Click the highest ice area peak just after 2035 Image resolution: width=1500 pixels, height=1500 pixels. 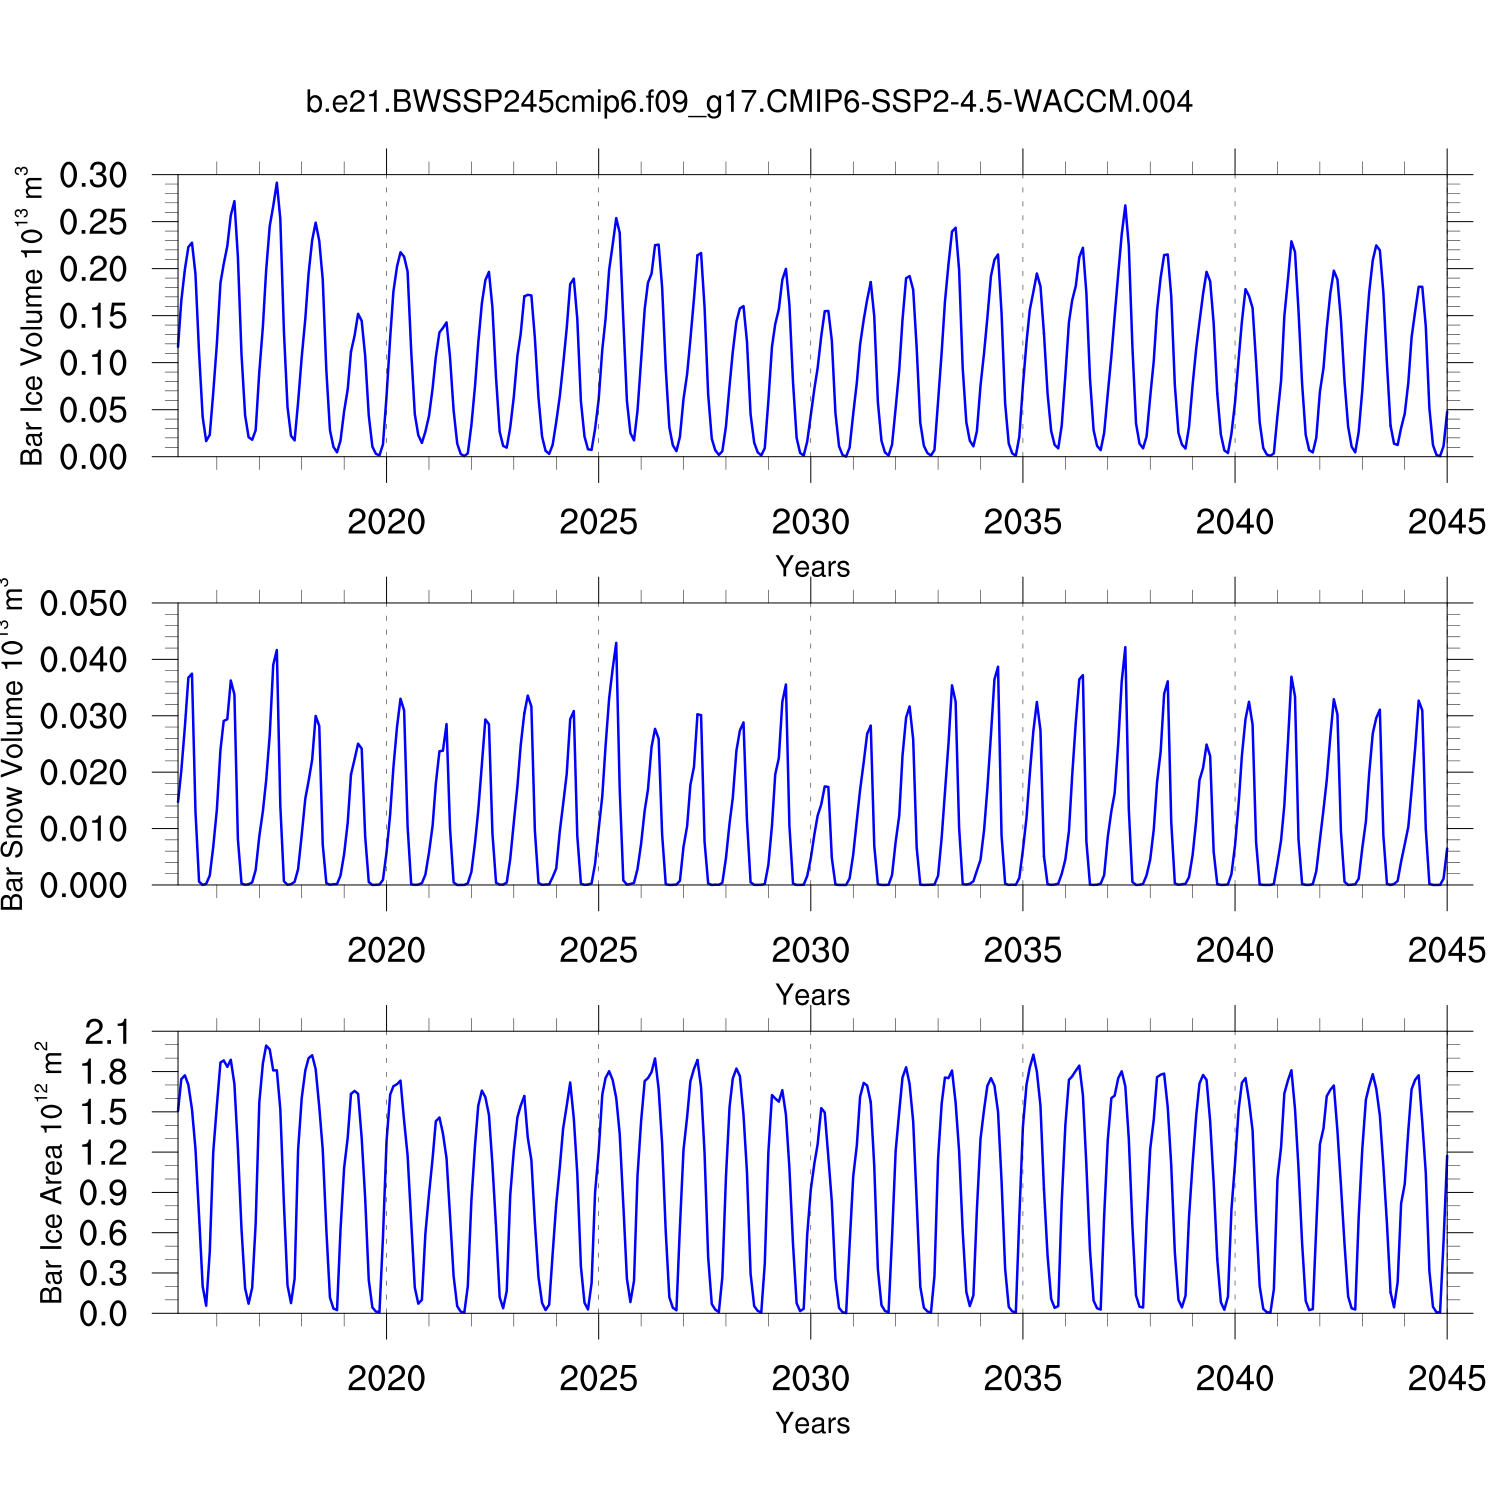pos(1033,1055)
